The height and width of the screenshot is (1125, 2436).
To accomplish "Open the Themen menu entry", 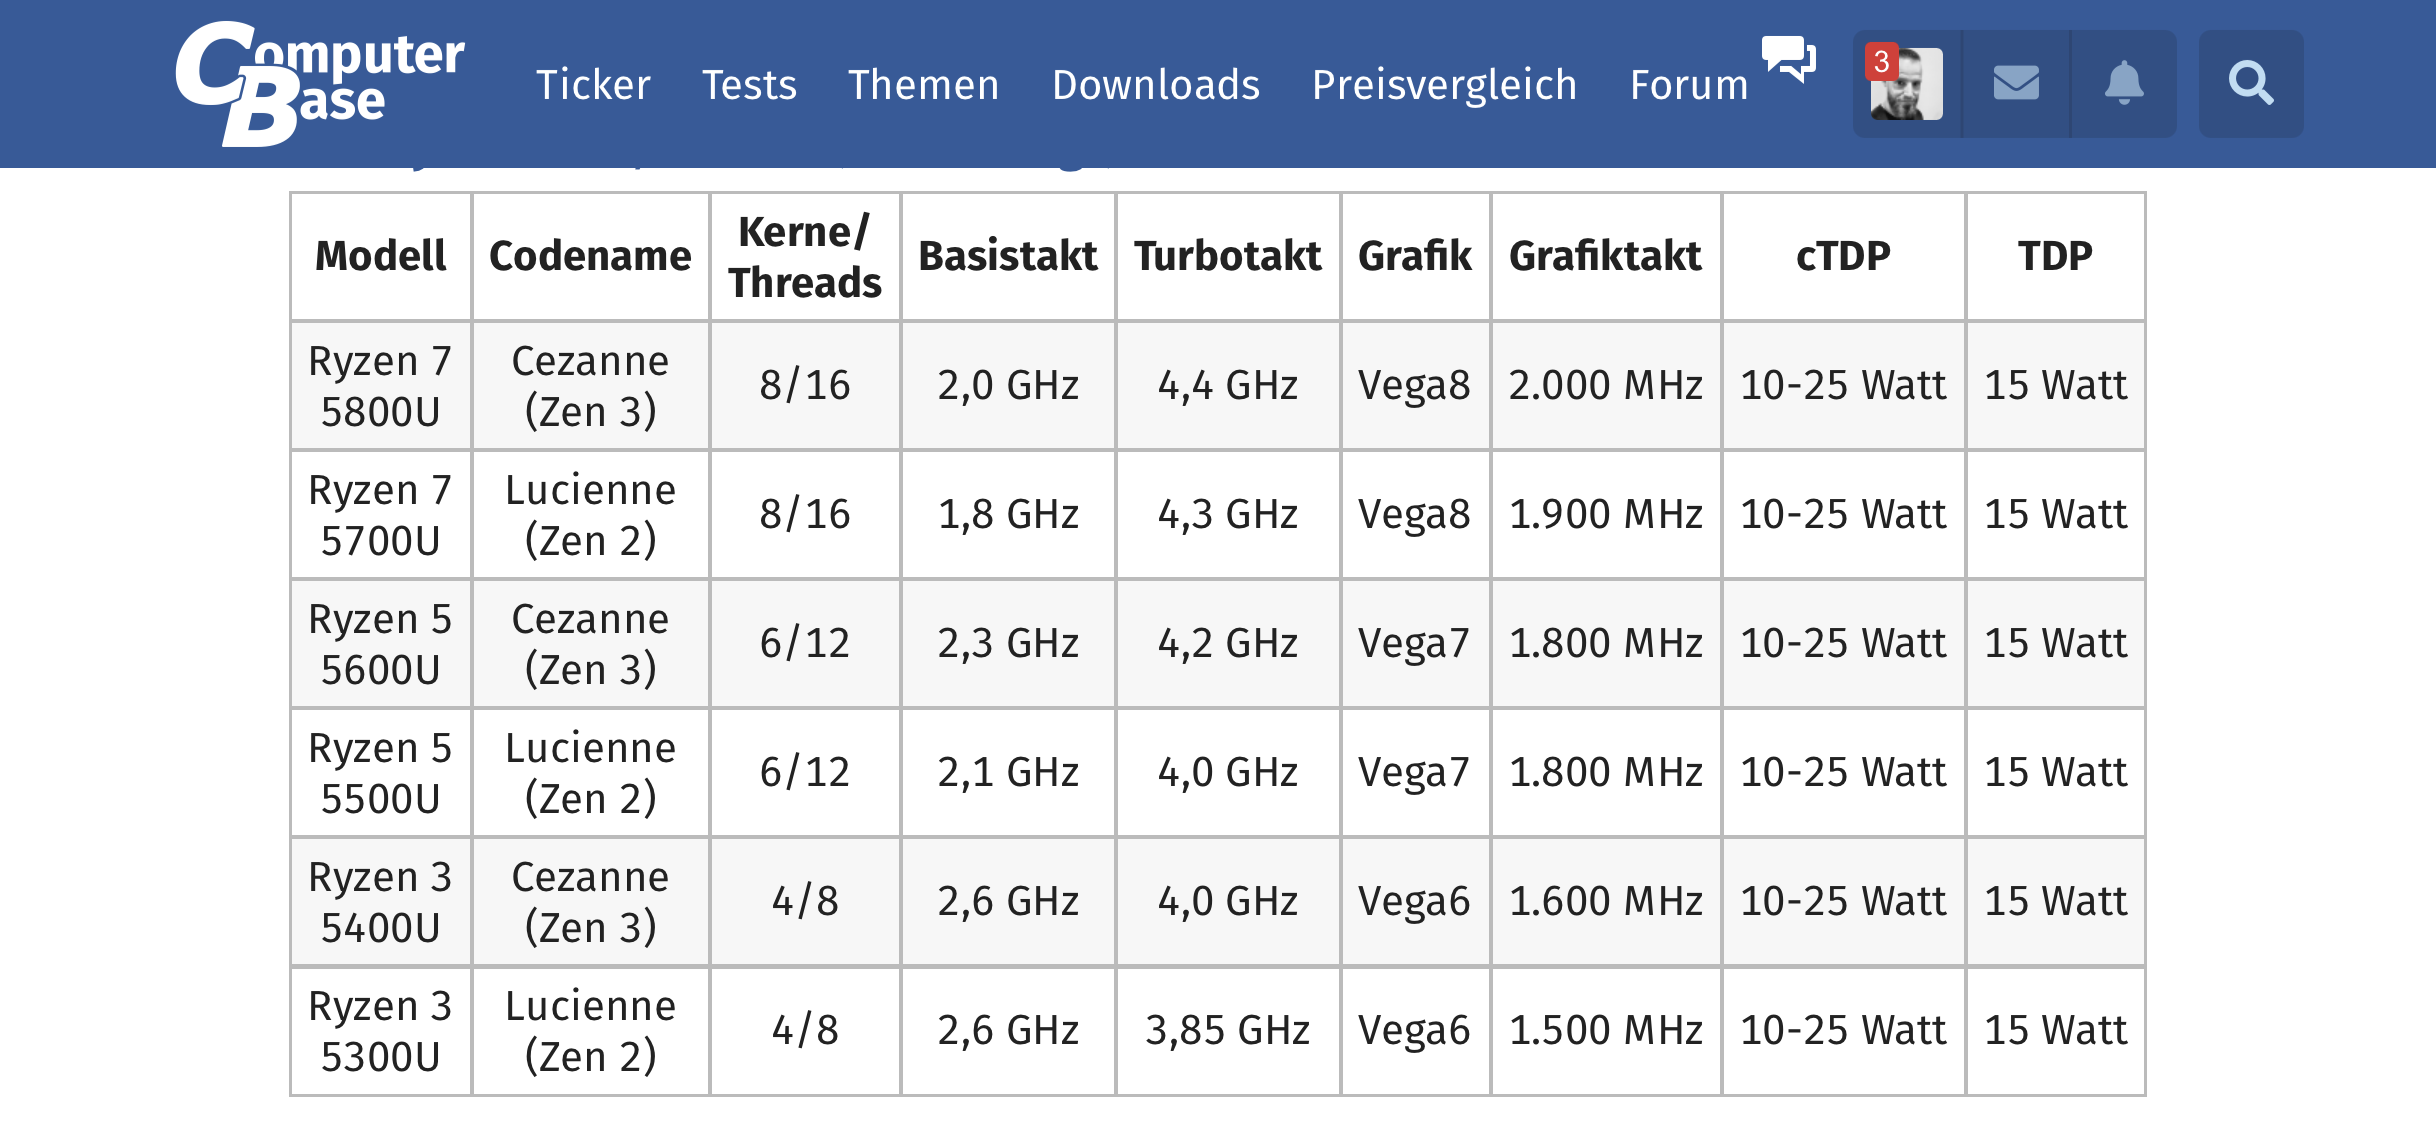I will point(924,85).
